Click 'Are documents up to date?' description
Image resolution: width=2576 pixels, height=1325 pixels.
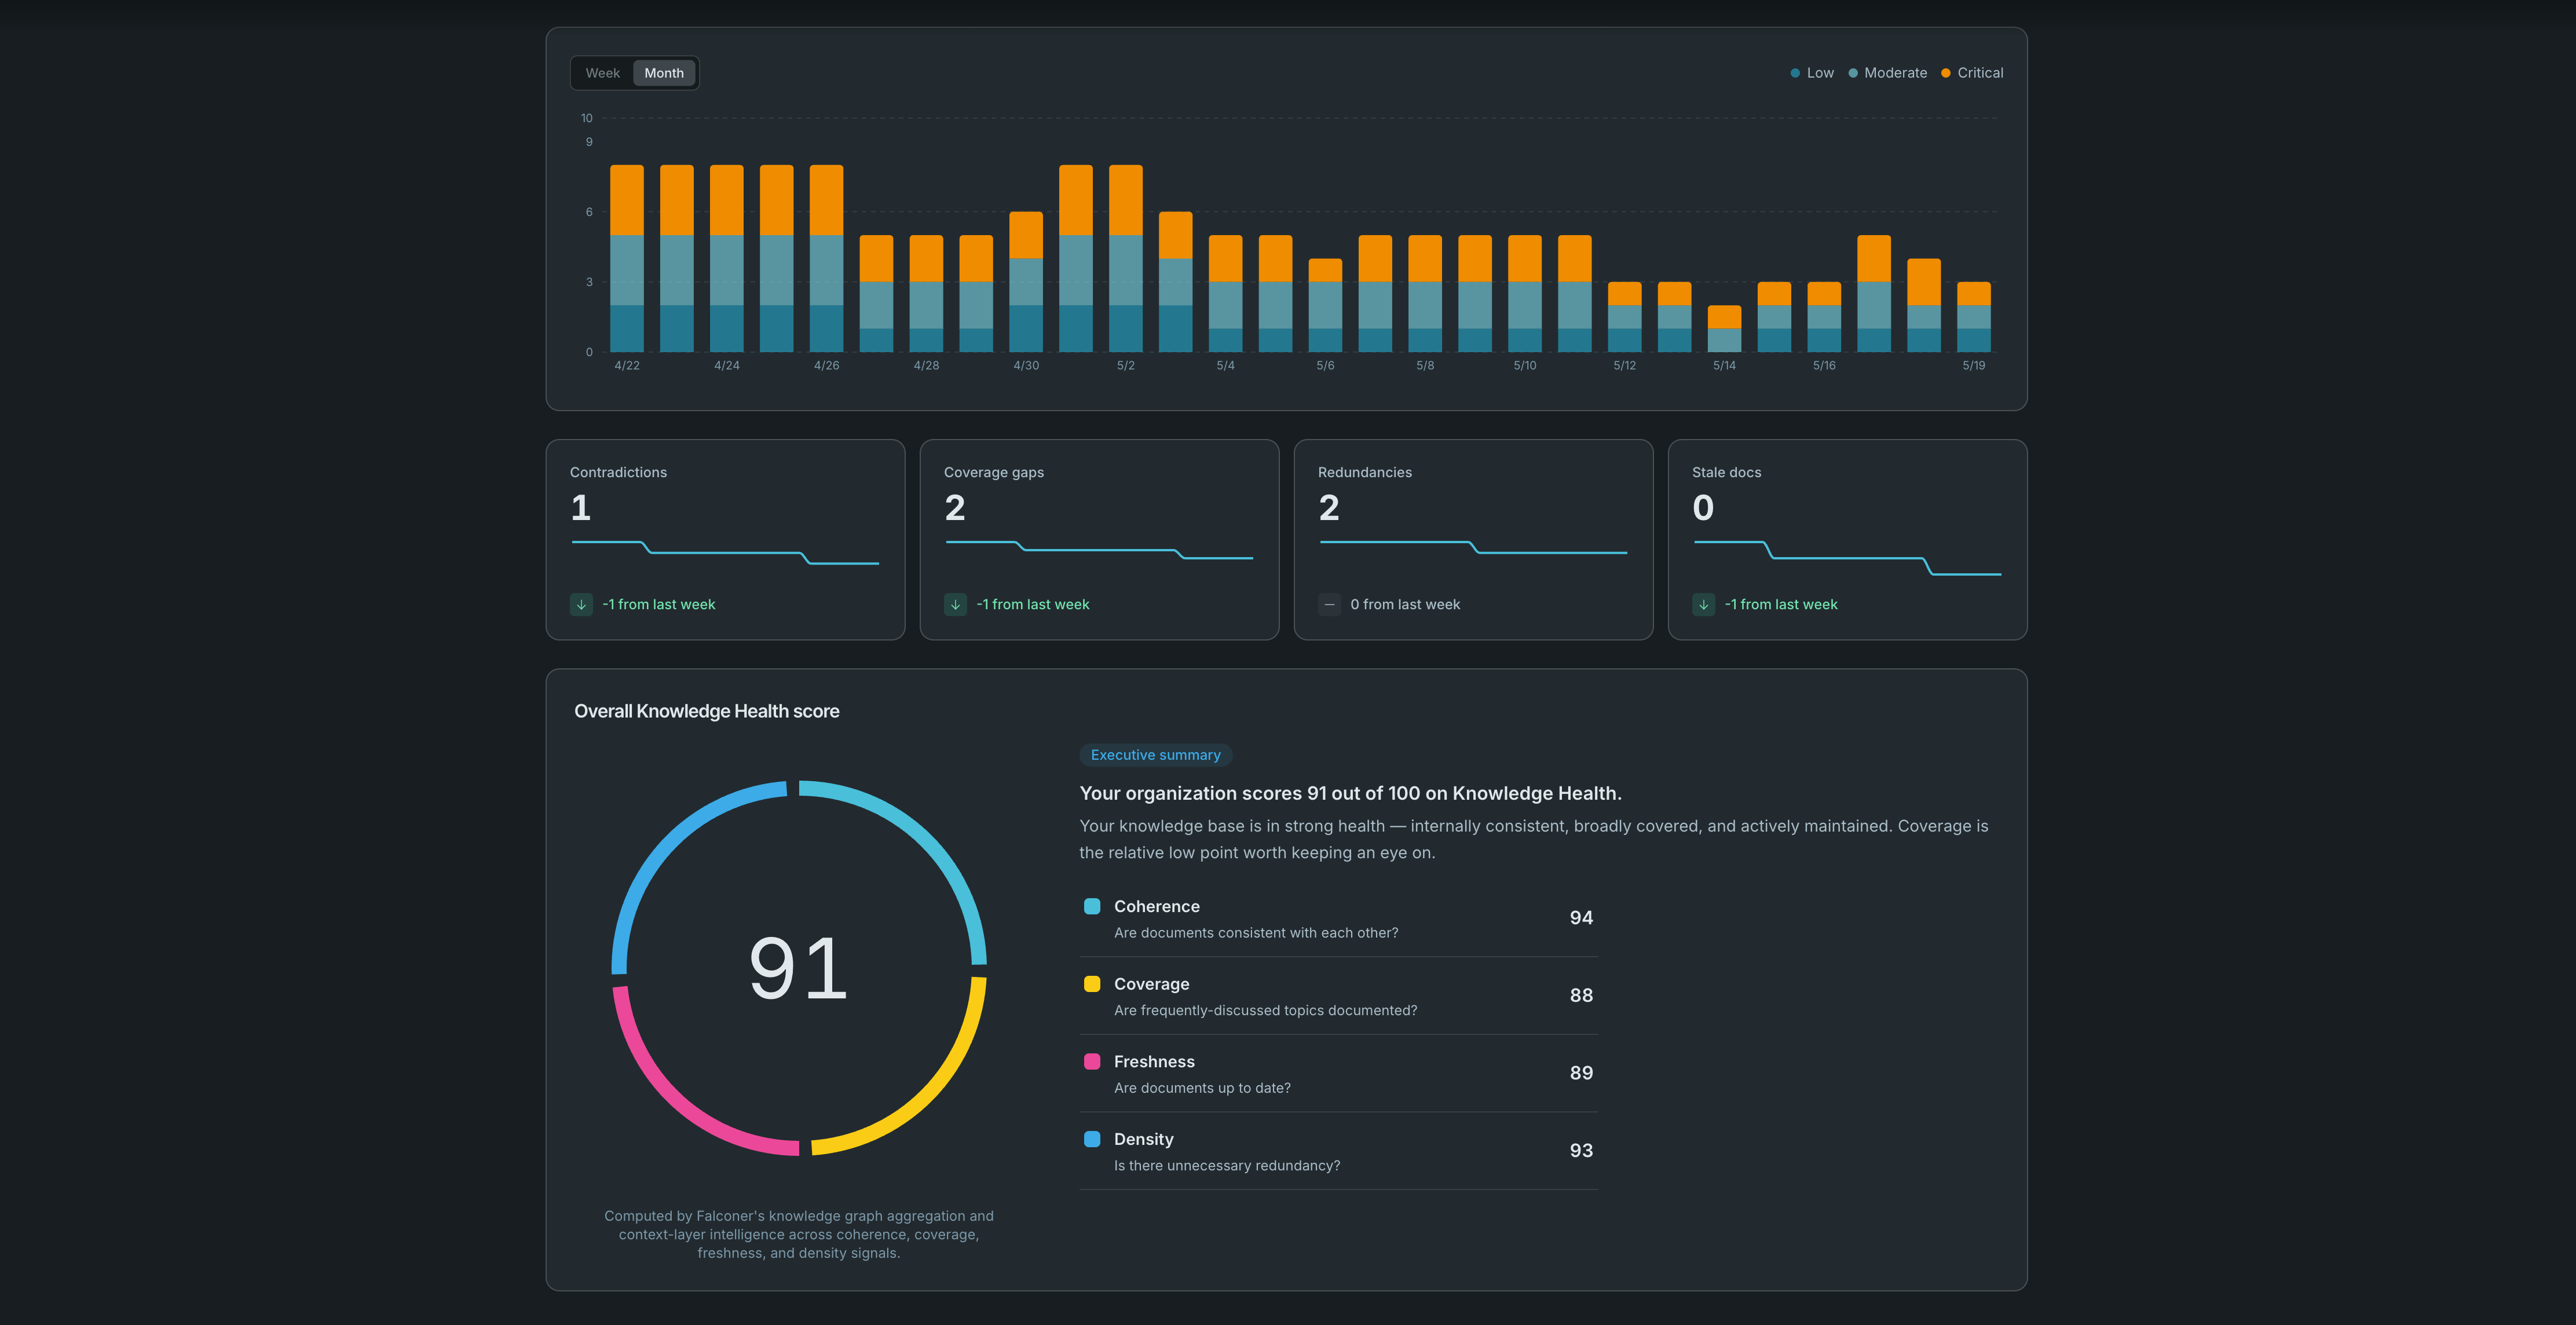[x=1202, y=1088]
